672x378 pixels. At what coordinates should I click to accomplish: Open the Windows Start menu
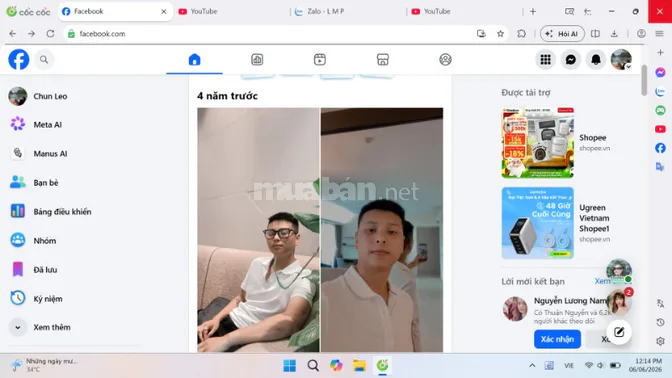290,366
